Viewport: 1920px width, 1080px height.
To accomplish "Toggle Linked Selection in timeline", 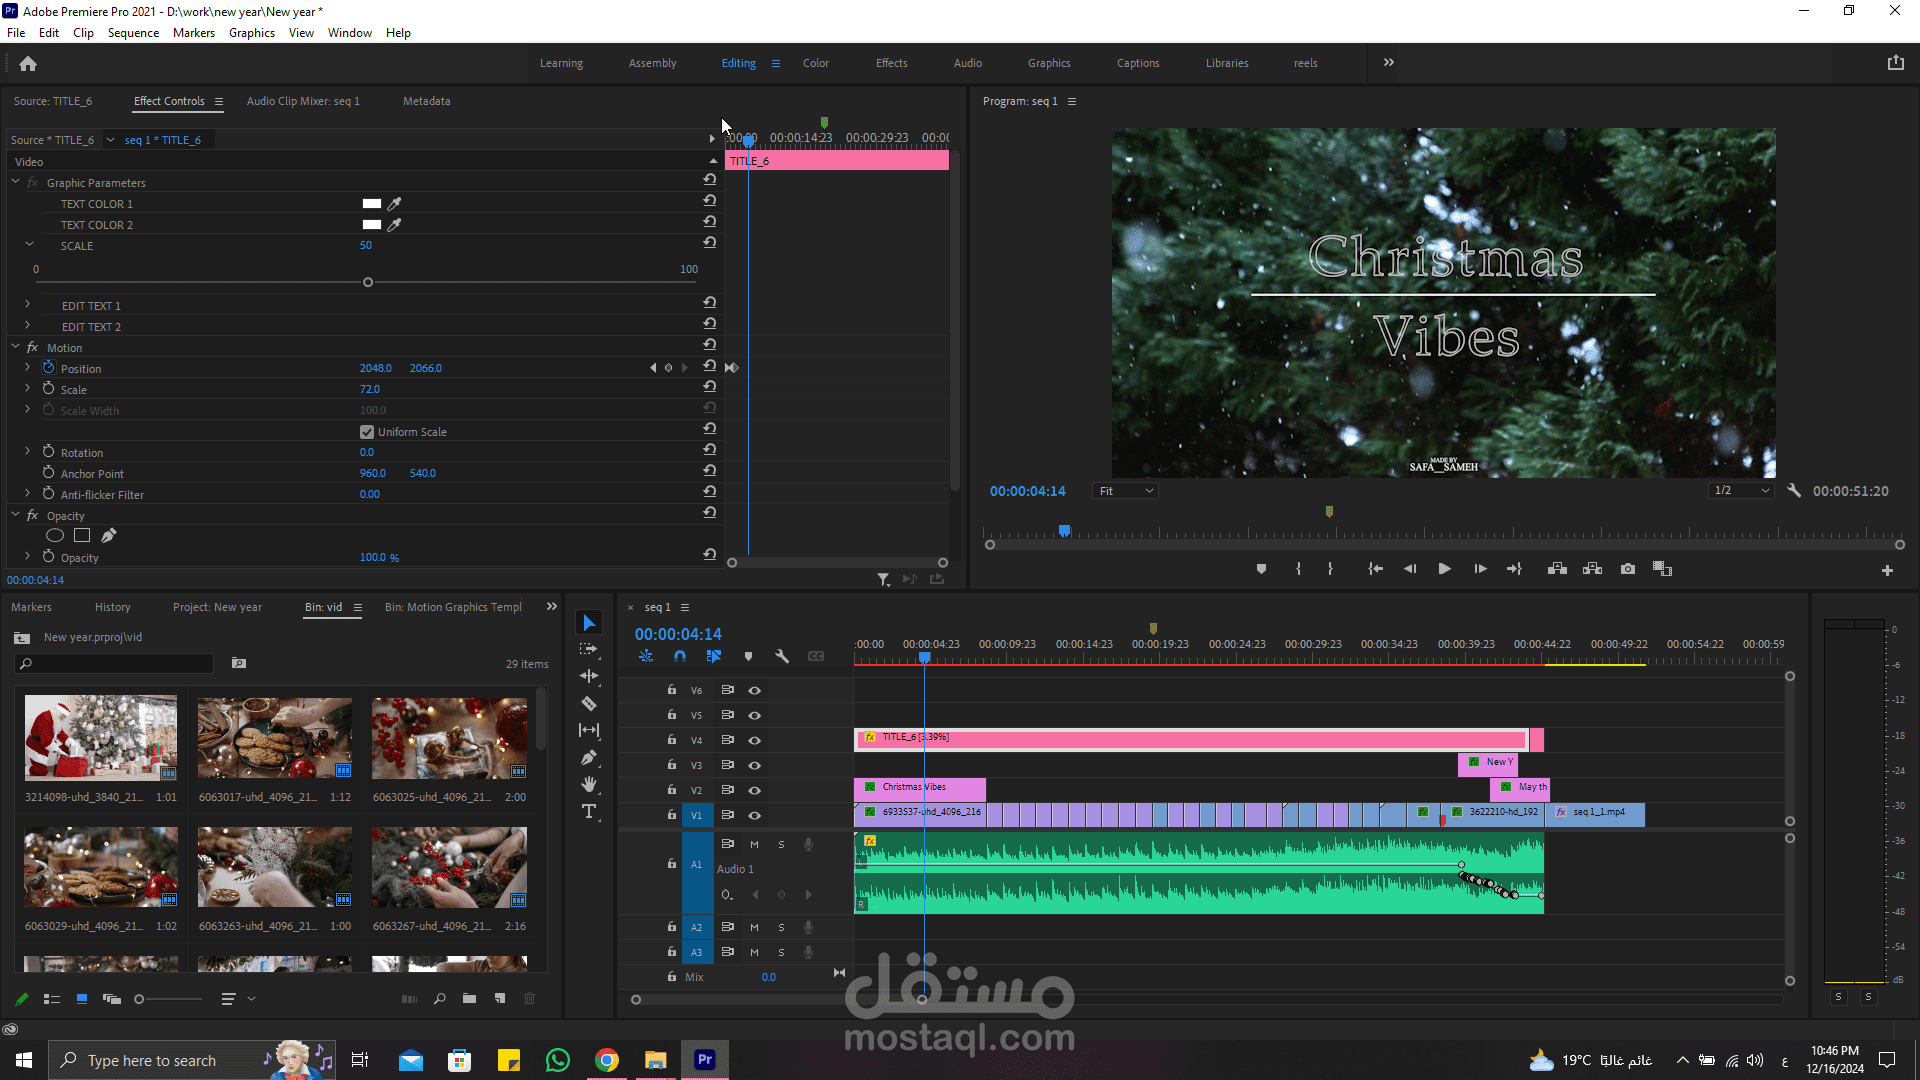I will coord(714,656).
